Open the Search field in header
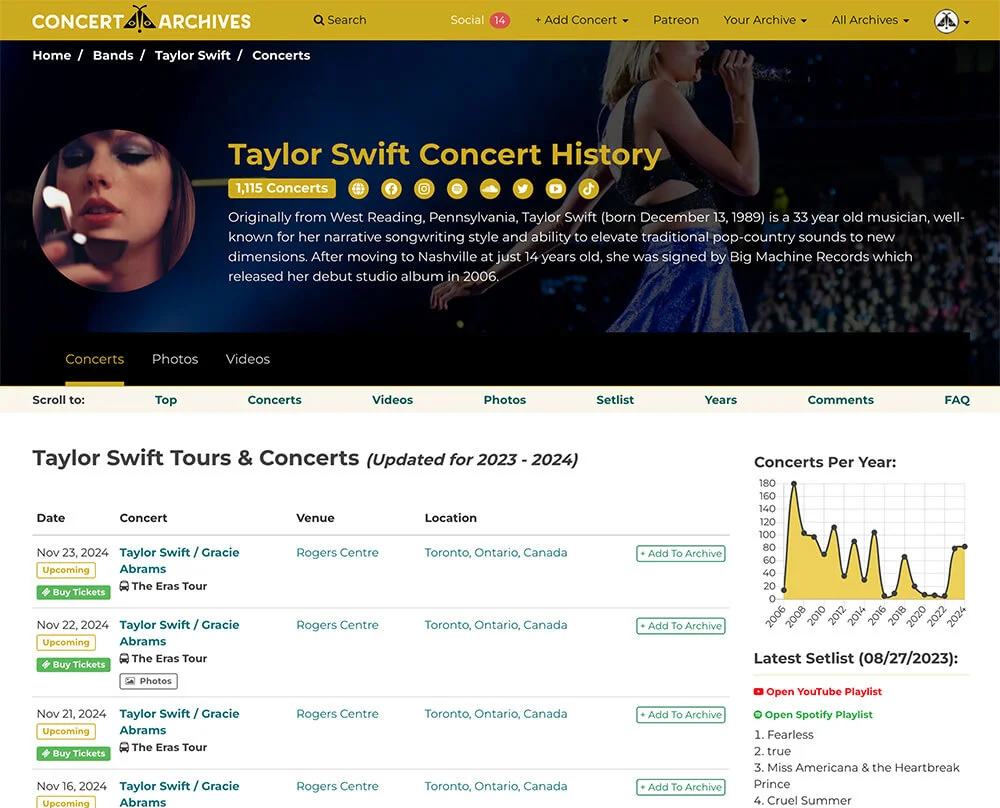1000x808 pixels. (340, 20)
